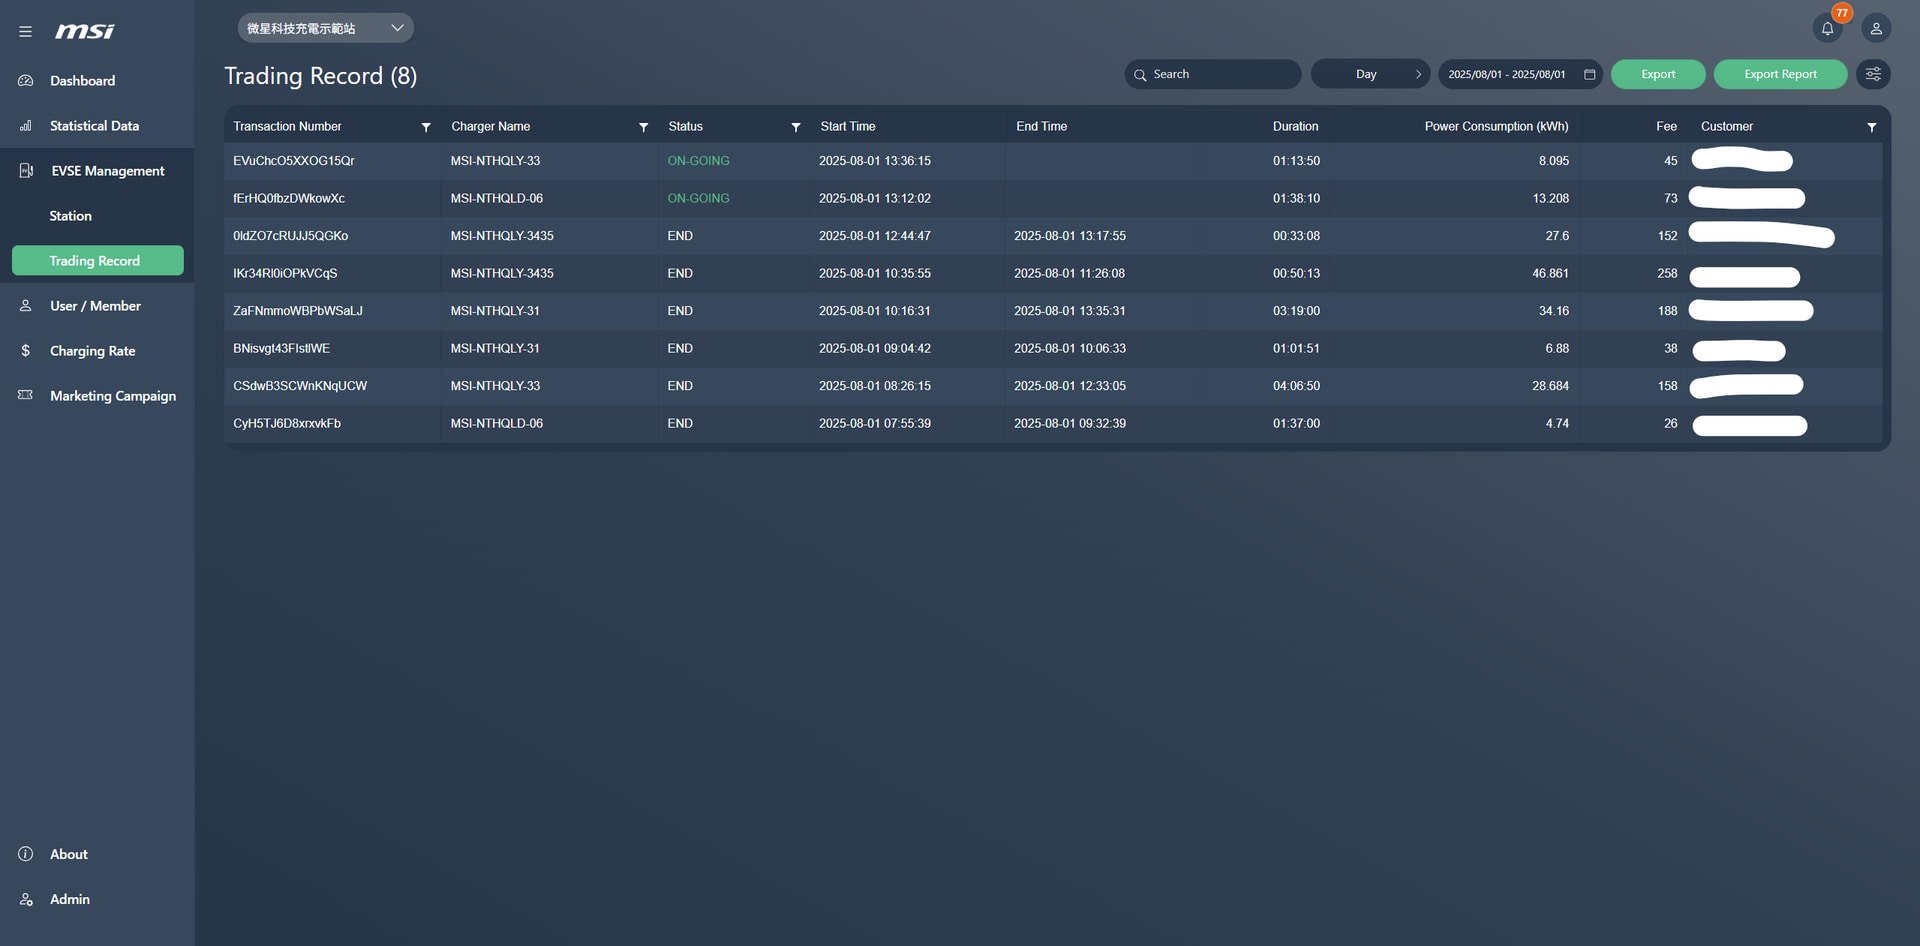Expand the station selector dropdown
Screen dimensions: 1920x946
tap(326, 28)
